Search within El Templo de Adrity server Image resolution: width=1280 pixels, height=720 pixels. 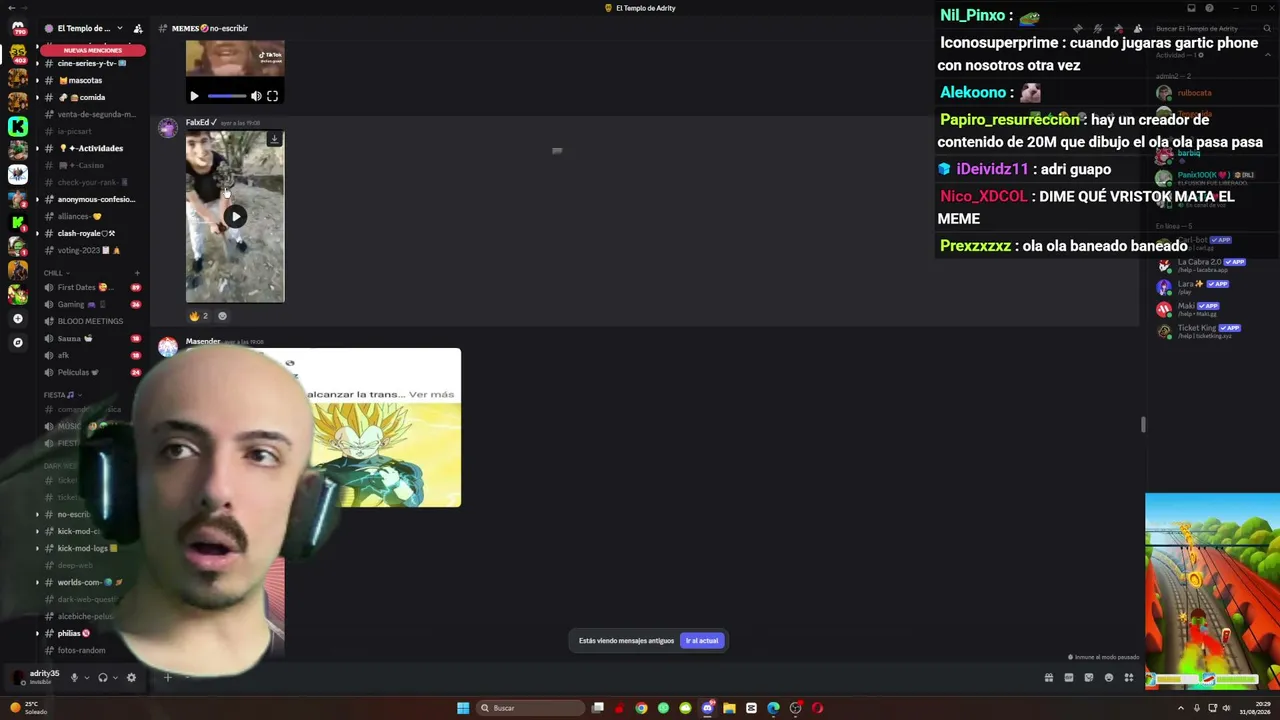1211,28
